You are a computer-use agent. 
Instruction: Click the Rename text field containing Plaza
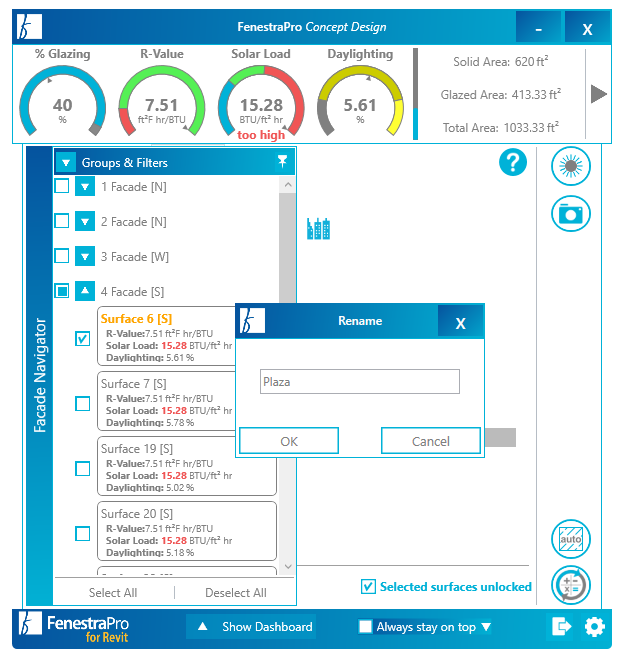(x=360, y=381)
